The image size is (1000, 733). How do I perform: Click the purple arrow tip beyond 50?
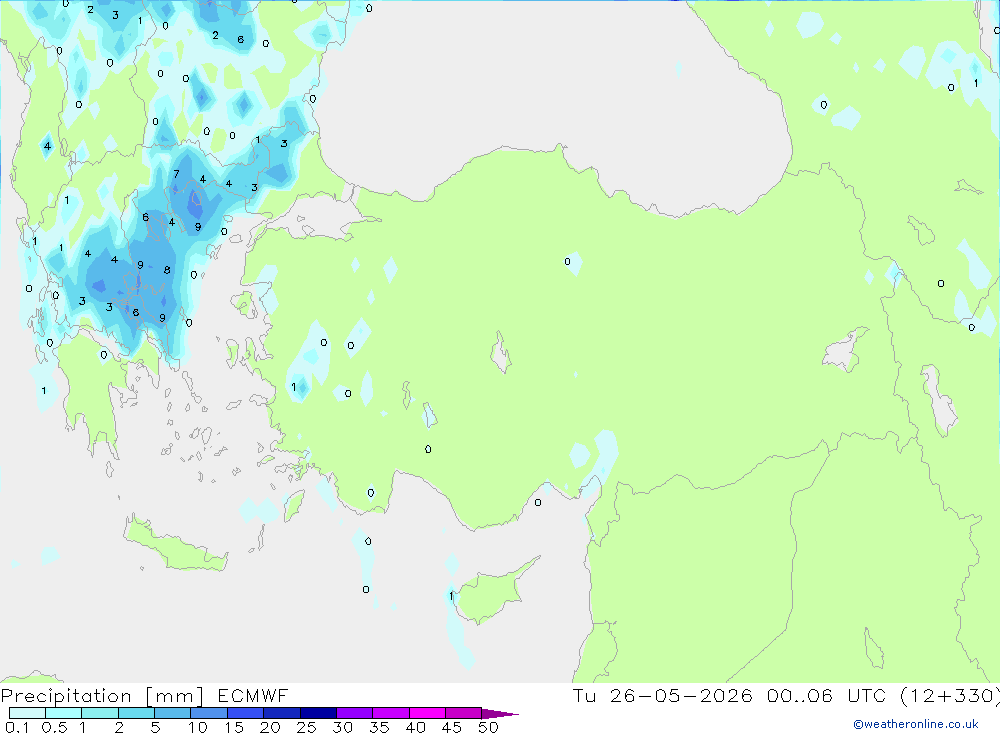pos(500,713)
